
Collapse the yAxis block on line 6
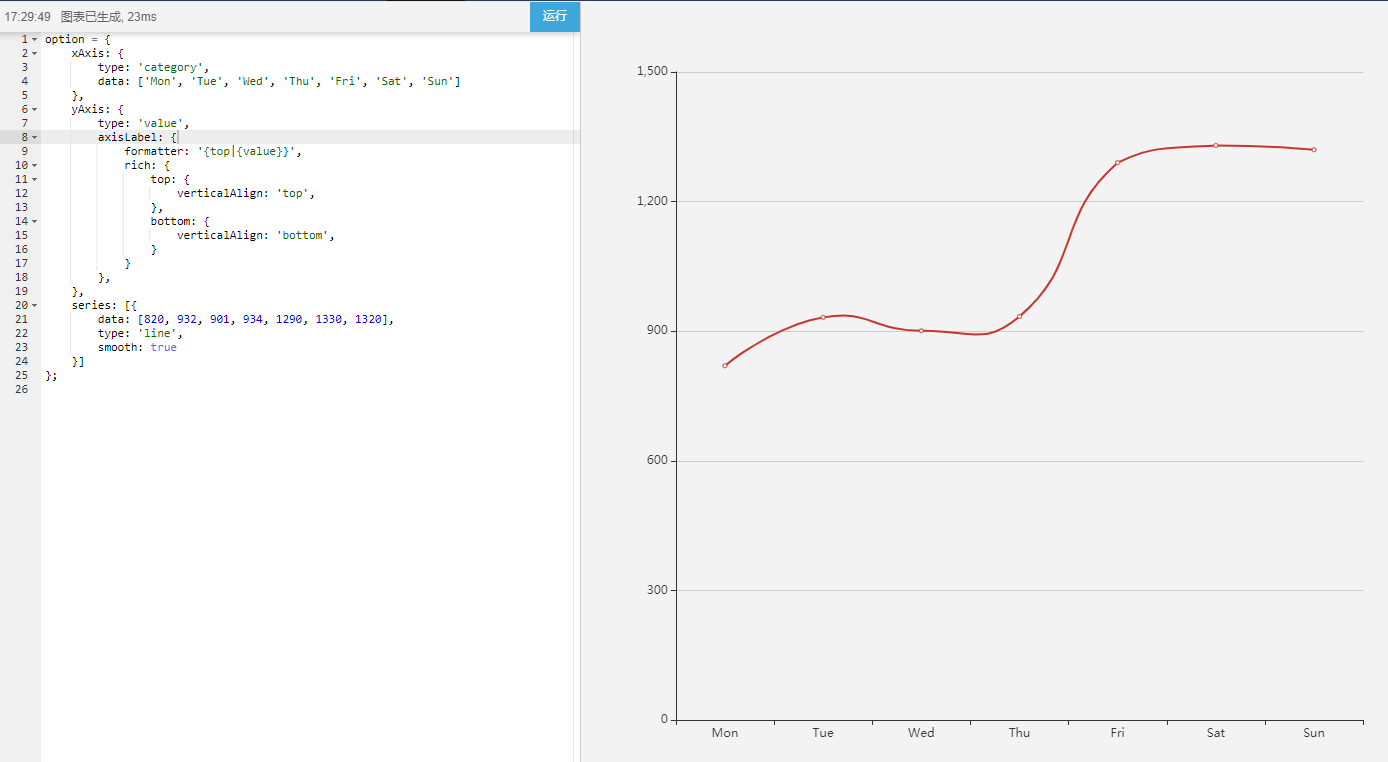[x=35, y=109]
